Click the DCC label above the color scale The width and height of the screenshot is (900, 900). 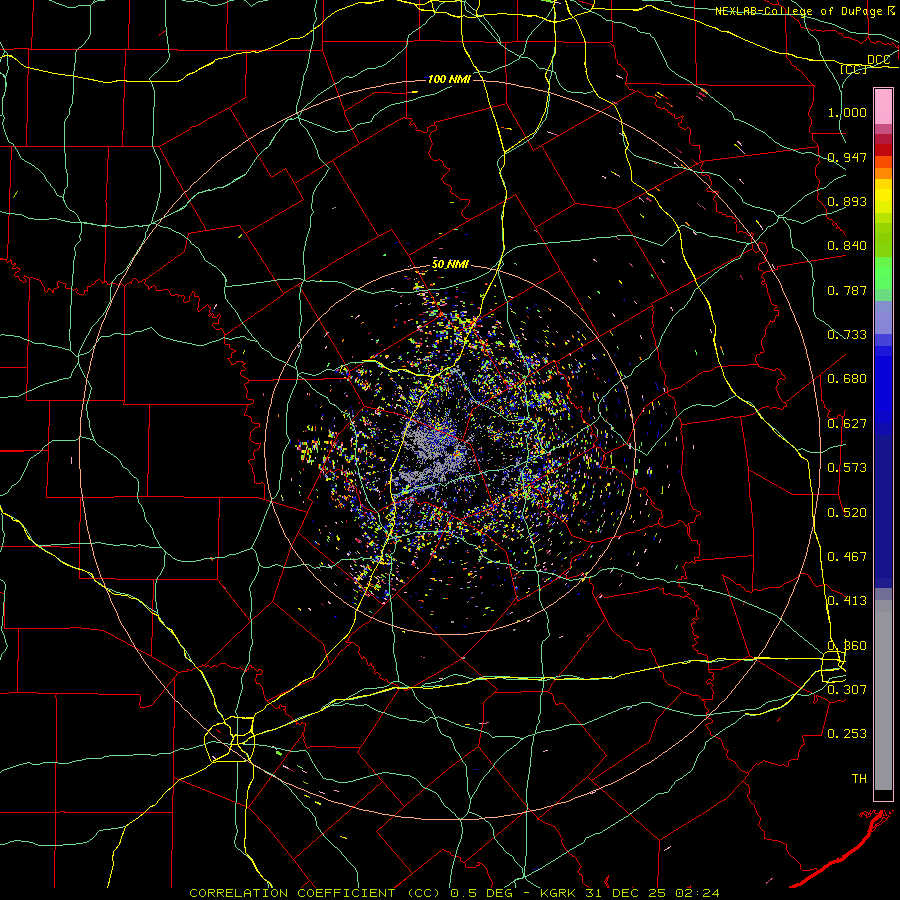pos(878,59)
